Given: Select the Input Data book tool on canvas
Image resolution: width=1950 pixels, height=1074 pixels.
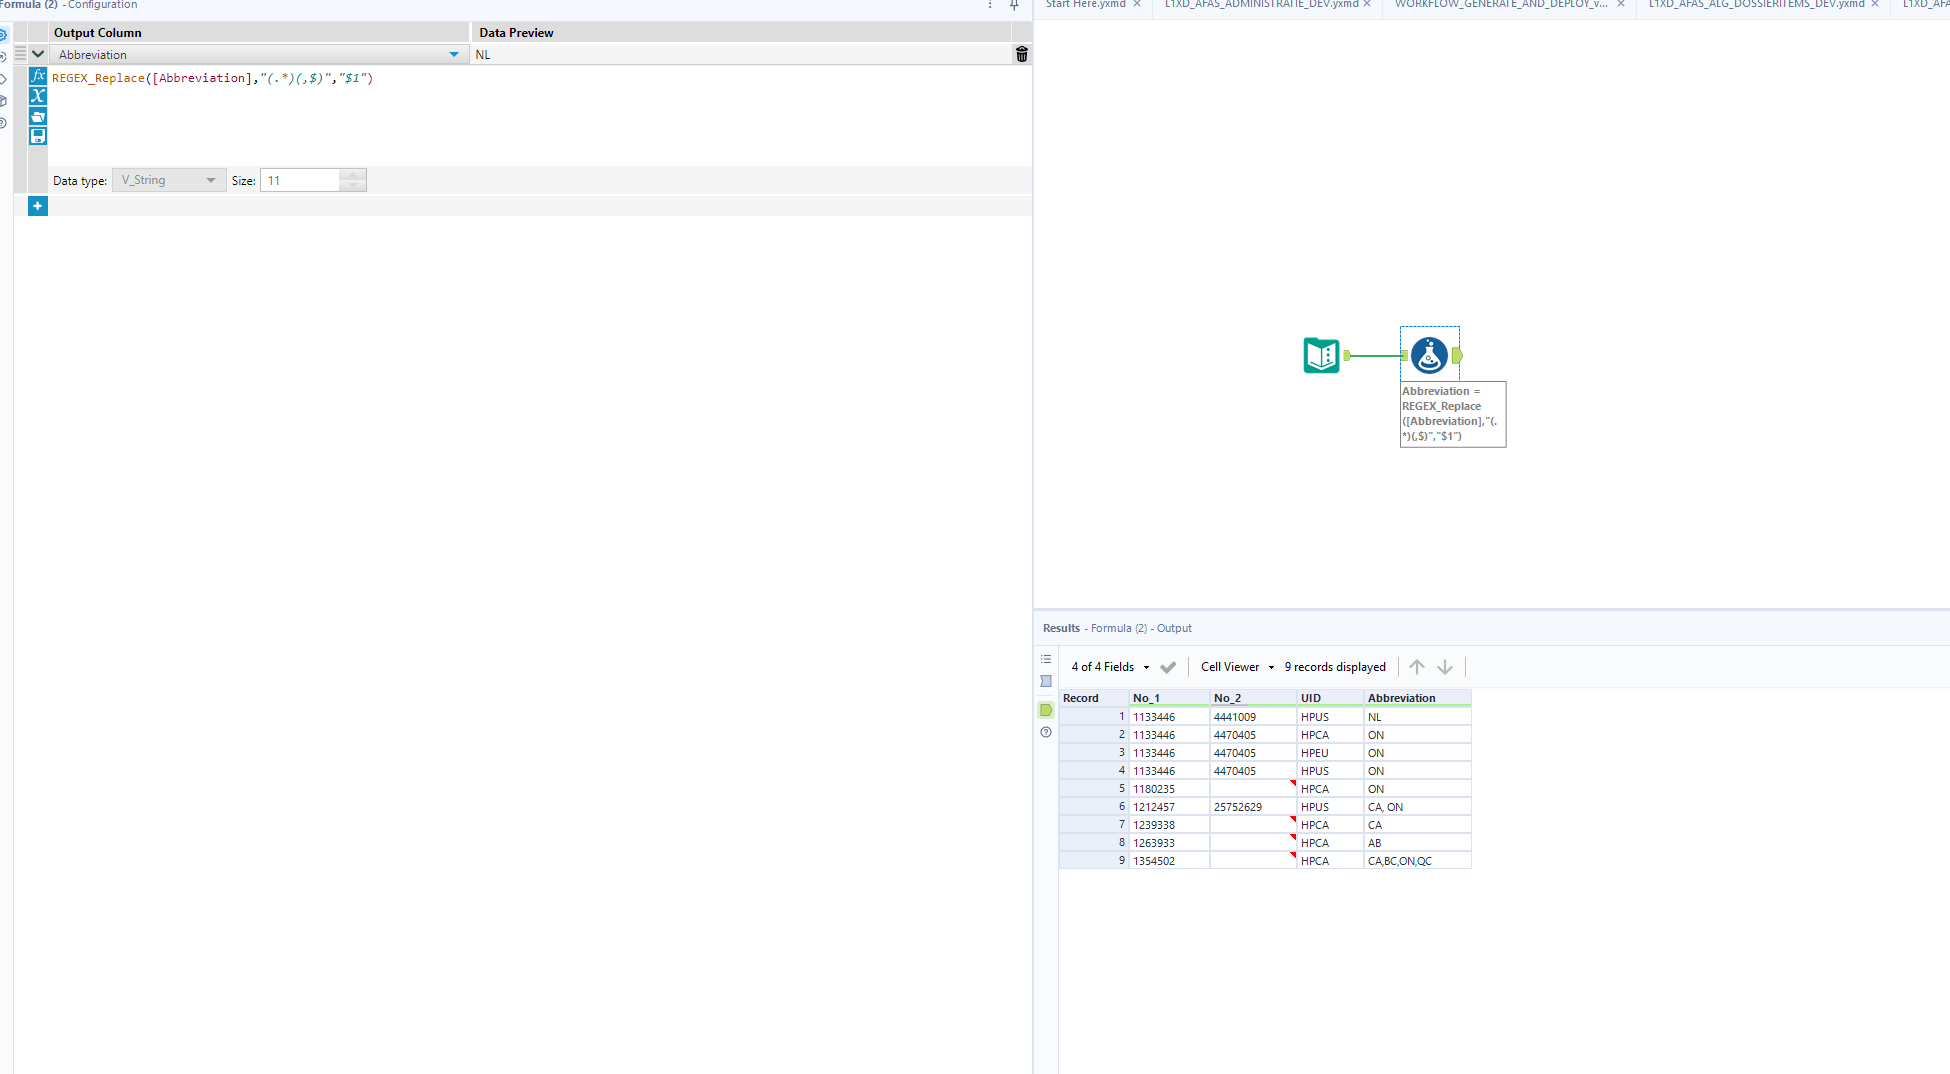Looking at the screenshot, I should [1321, 355].
